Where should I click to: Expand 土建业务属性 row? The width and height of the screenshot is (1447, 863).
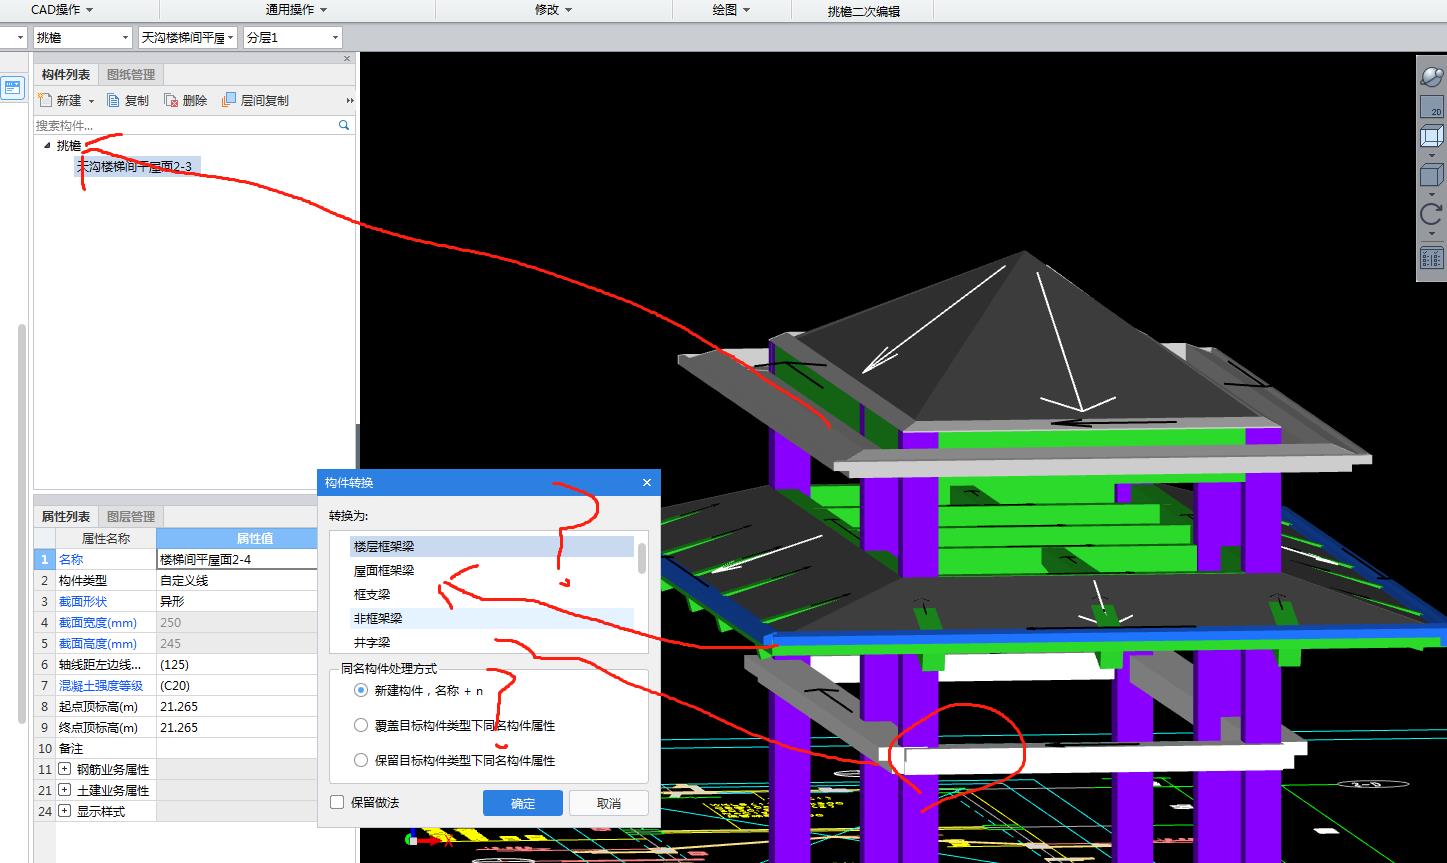pyautogui.click(x=65, y=790)
